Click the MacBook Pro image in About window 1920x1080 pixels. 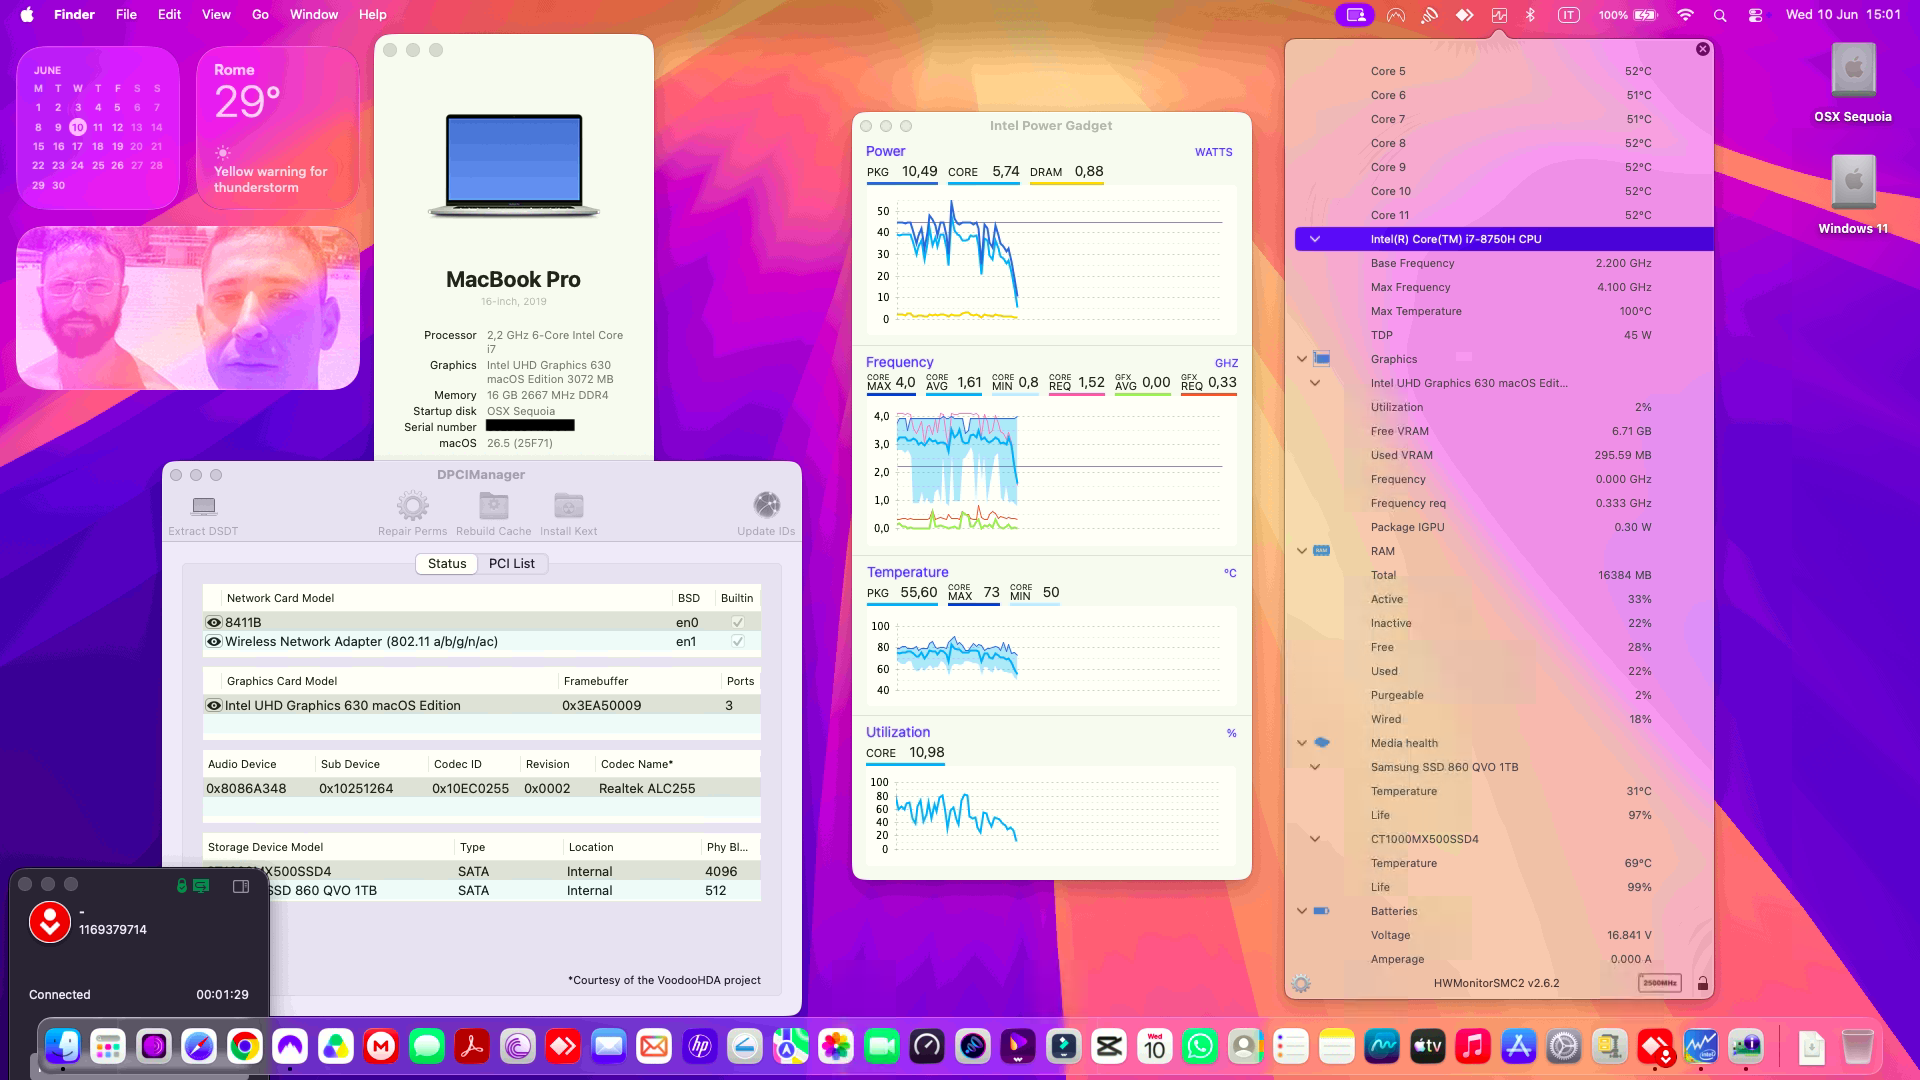pos(514,165)
